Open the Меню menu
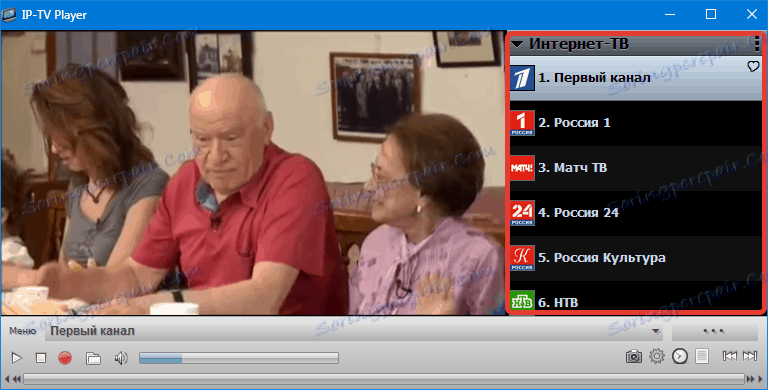Viewport: 768px width, 390px height. (23, 331)
